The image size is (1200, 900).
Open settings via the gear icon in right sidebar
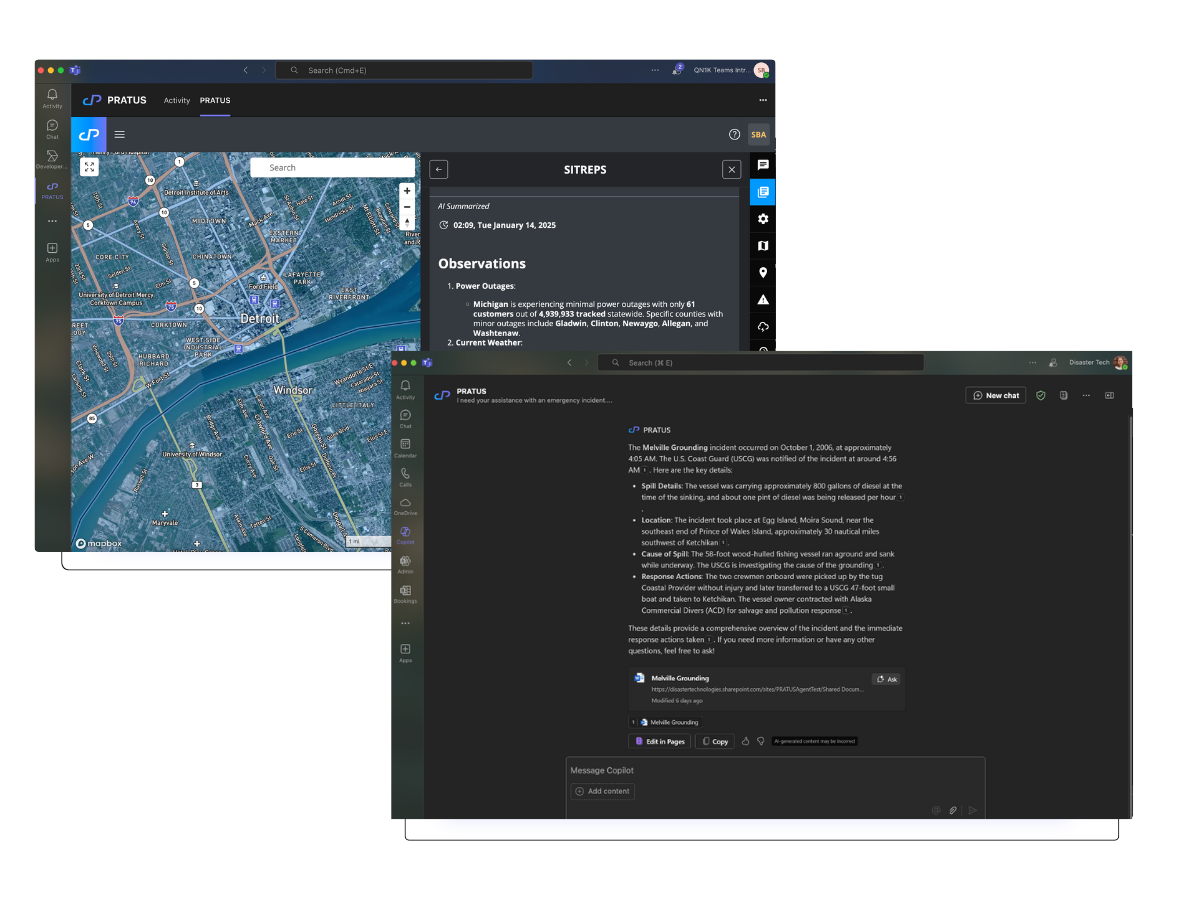pos(763,219)
